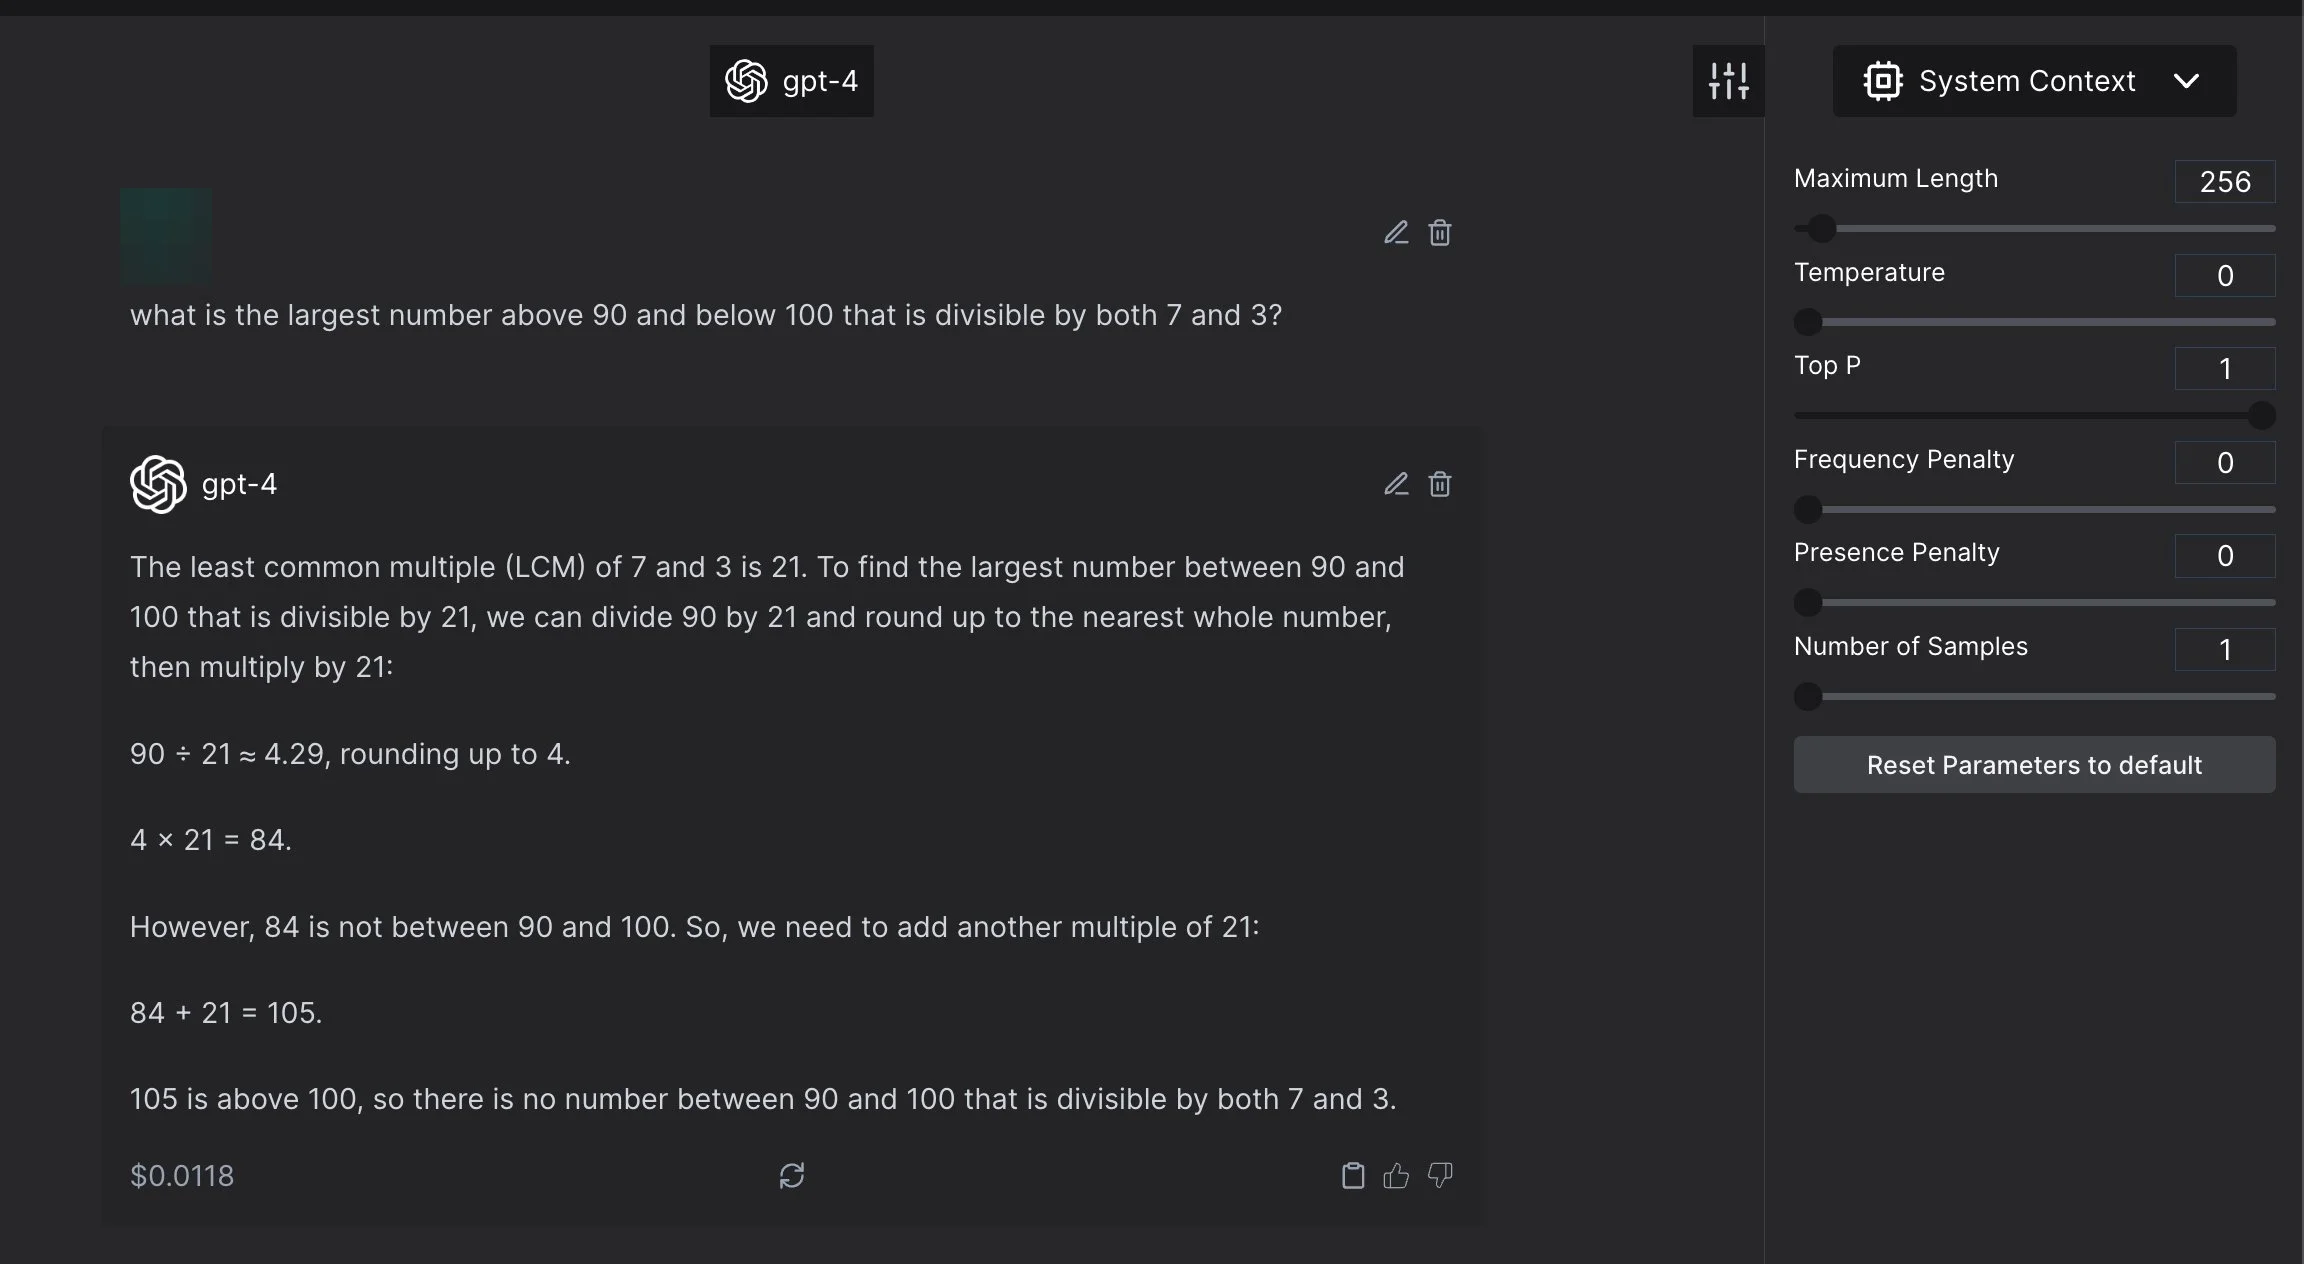Focus the Number of Samples value field
This screenshot has width=2304, height=1264.
click(2224, 649)
